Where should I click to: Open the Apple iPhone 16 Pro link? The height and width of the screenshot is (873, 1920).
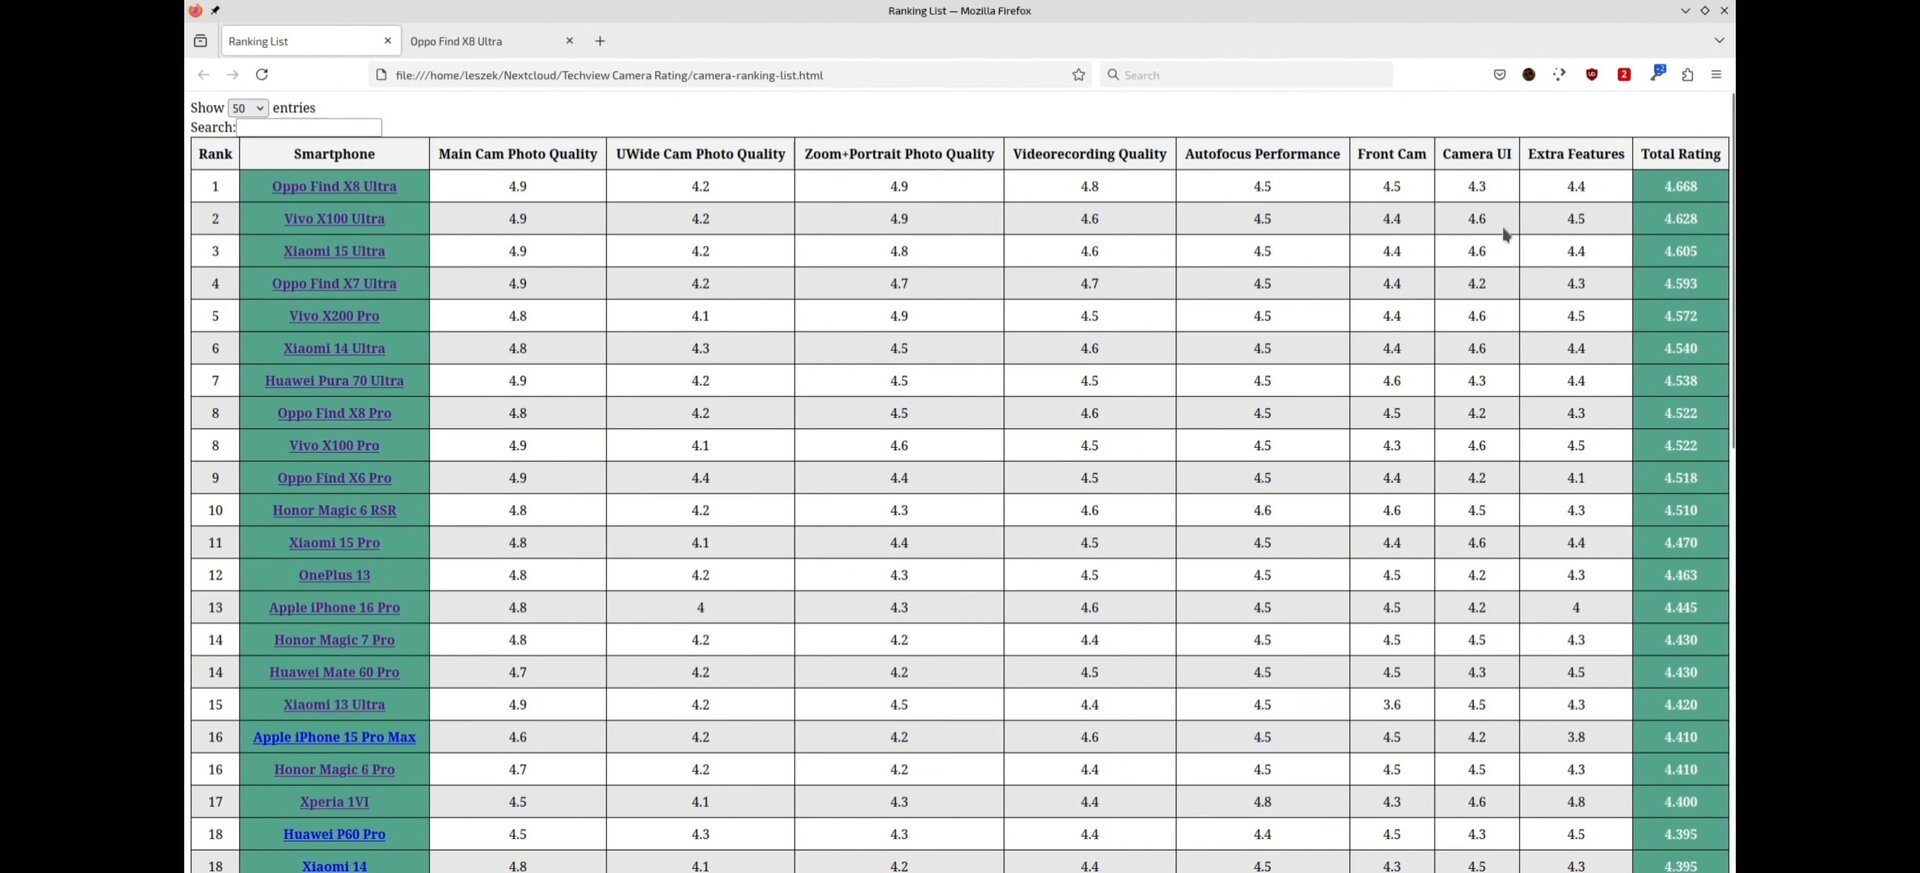point(334,608)
